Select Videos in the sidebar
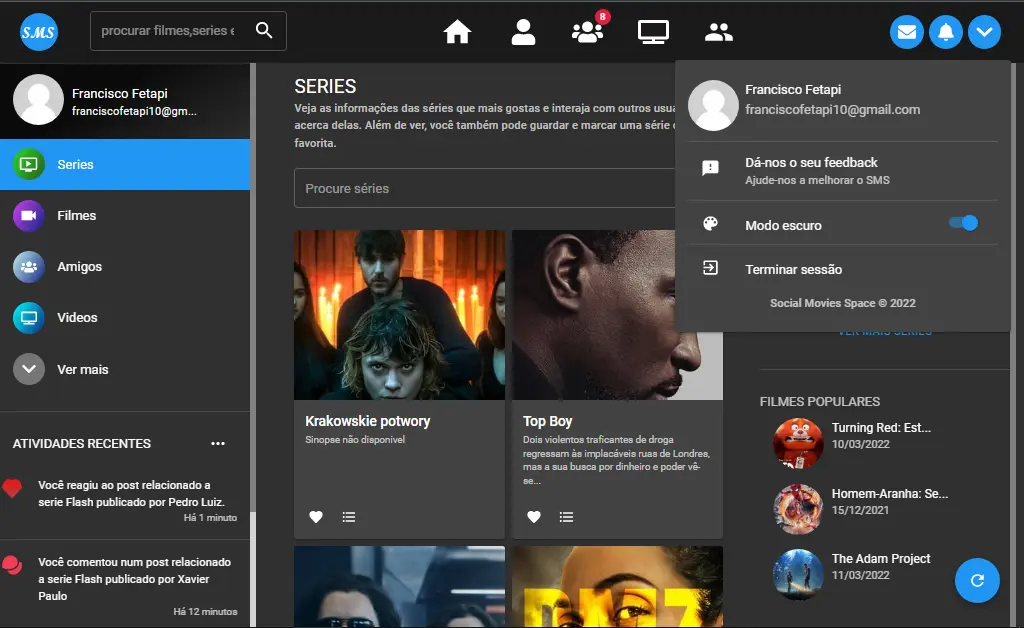The height and width of the screenshot is (628, 1024). tap(125, 317)
